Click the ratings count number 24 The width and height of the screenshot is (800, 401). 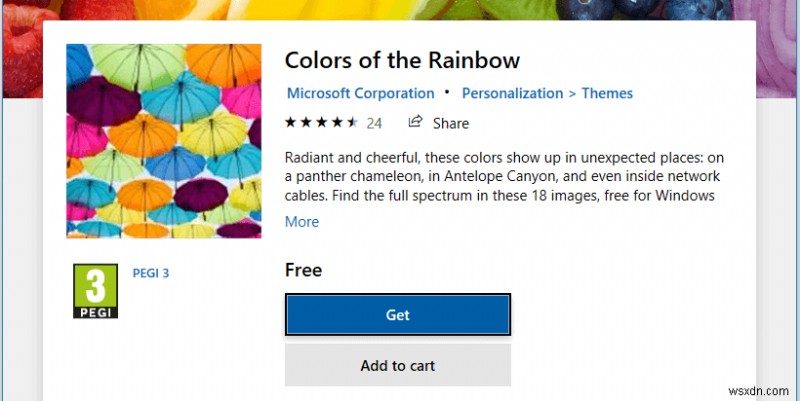[374, 124]
